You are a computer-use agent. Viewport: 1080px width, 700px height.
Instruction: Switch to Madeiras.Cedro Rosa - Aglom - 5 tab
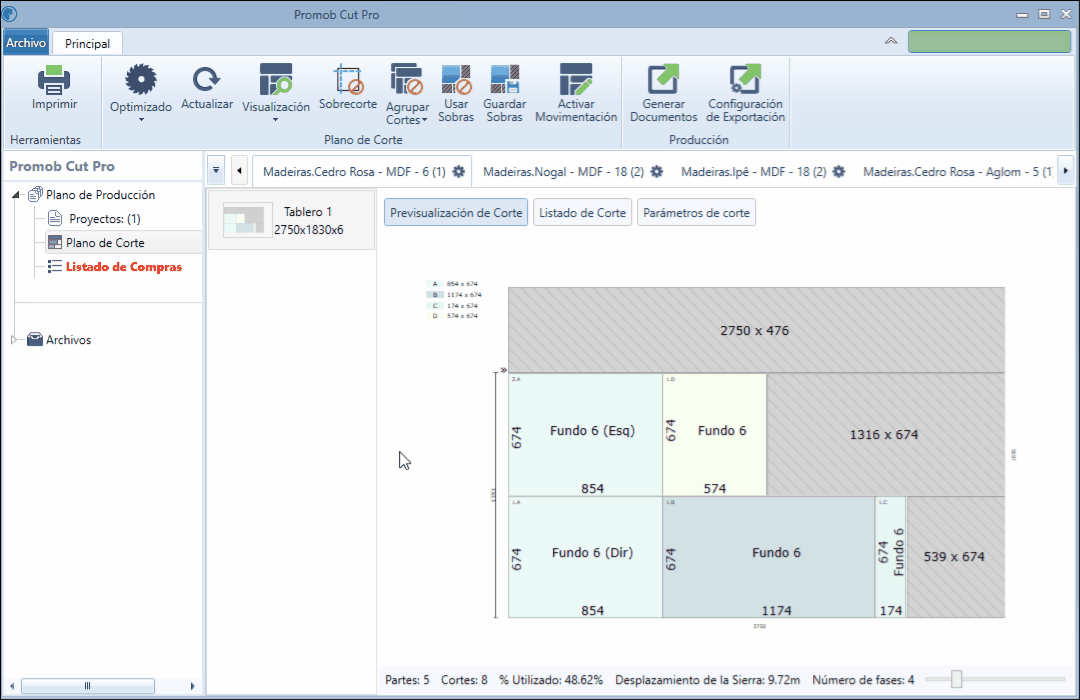tap(957, 172)
